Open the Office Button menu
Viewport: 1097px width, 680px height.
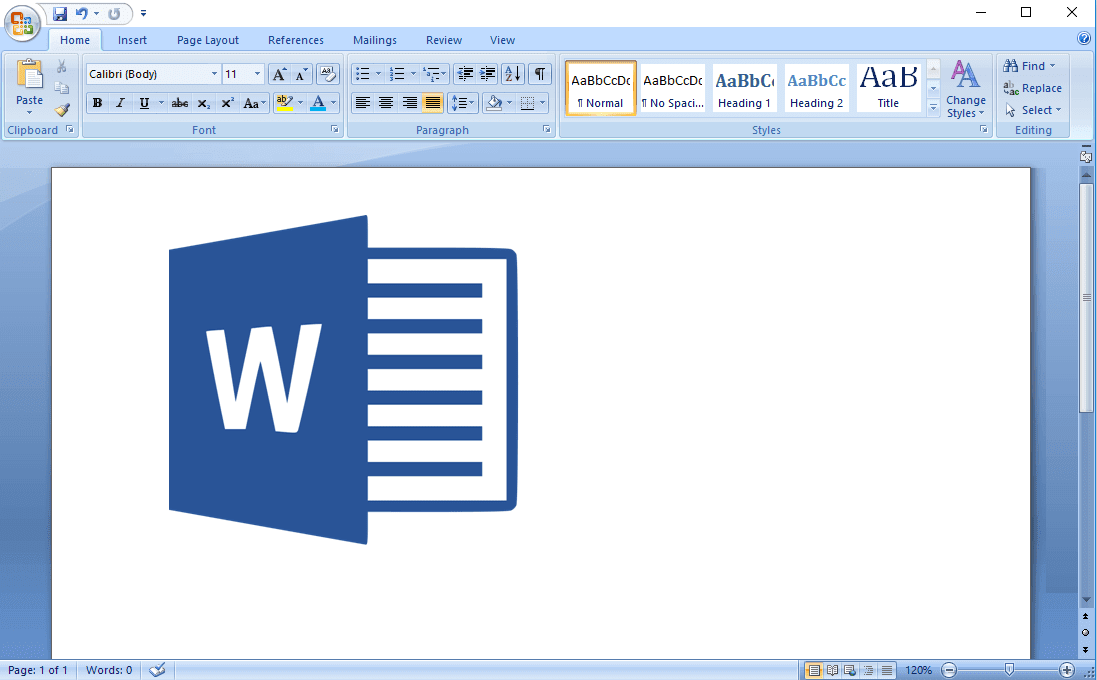22,23
